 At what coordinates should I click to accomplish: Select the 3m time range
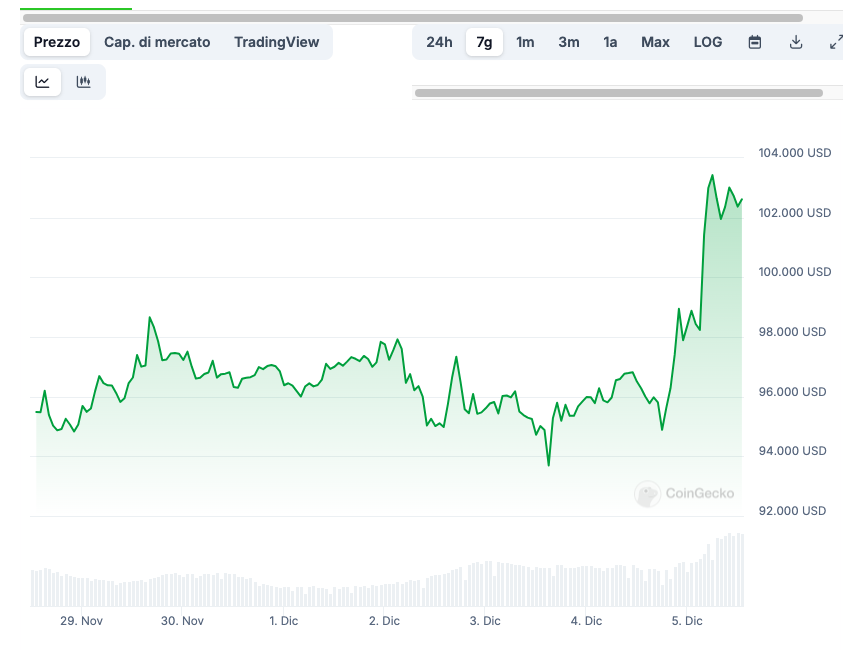tap(568, 42)
